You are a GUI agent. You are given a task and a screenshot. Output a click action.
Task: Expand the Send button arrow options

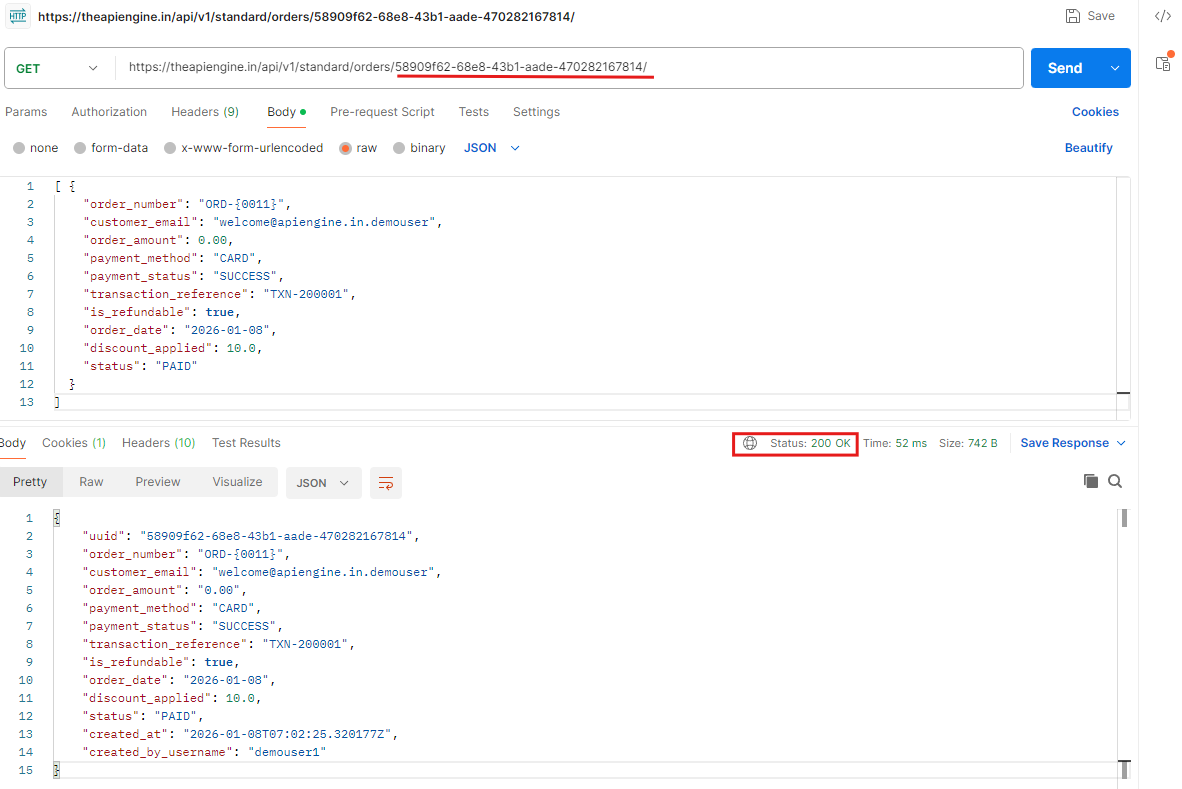1115,68
